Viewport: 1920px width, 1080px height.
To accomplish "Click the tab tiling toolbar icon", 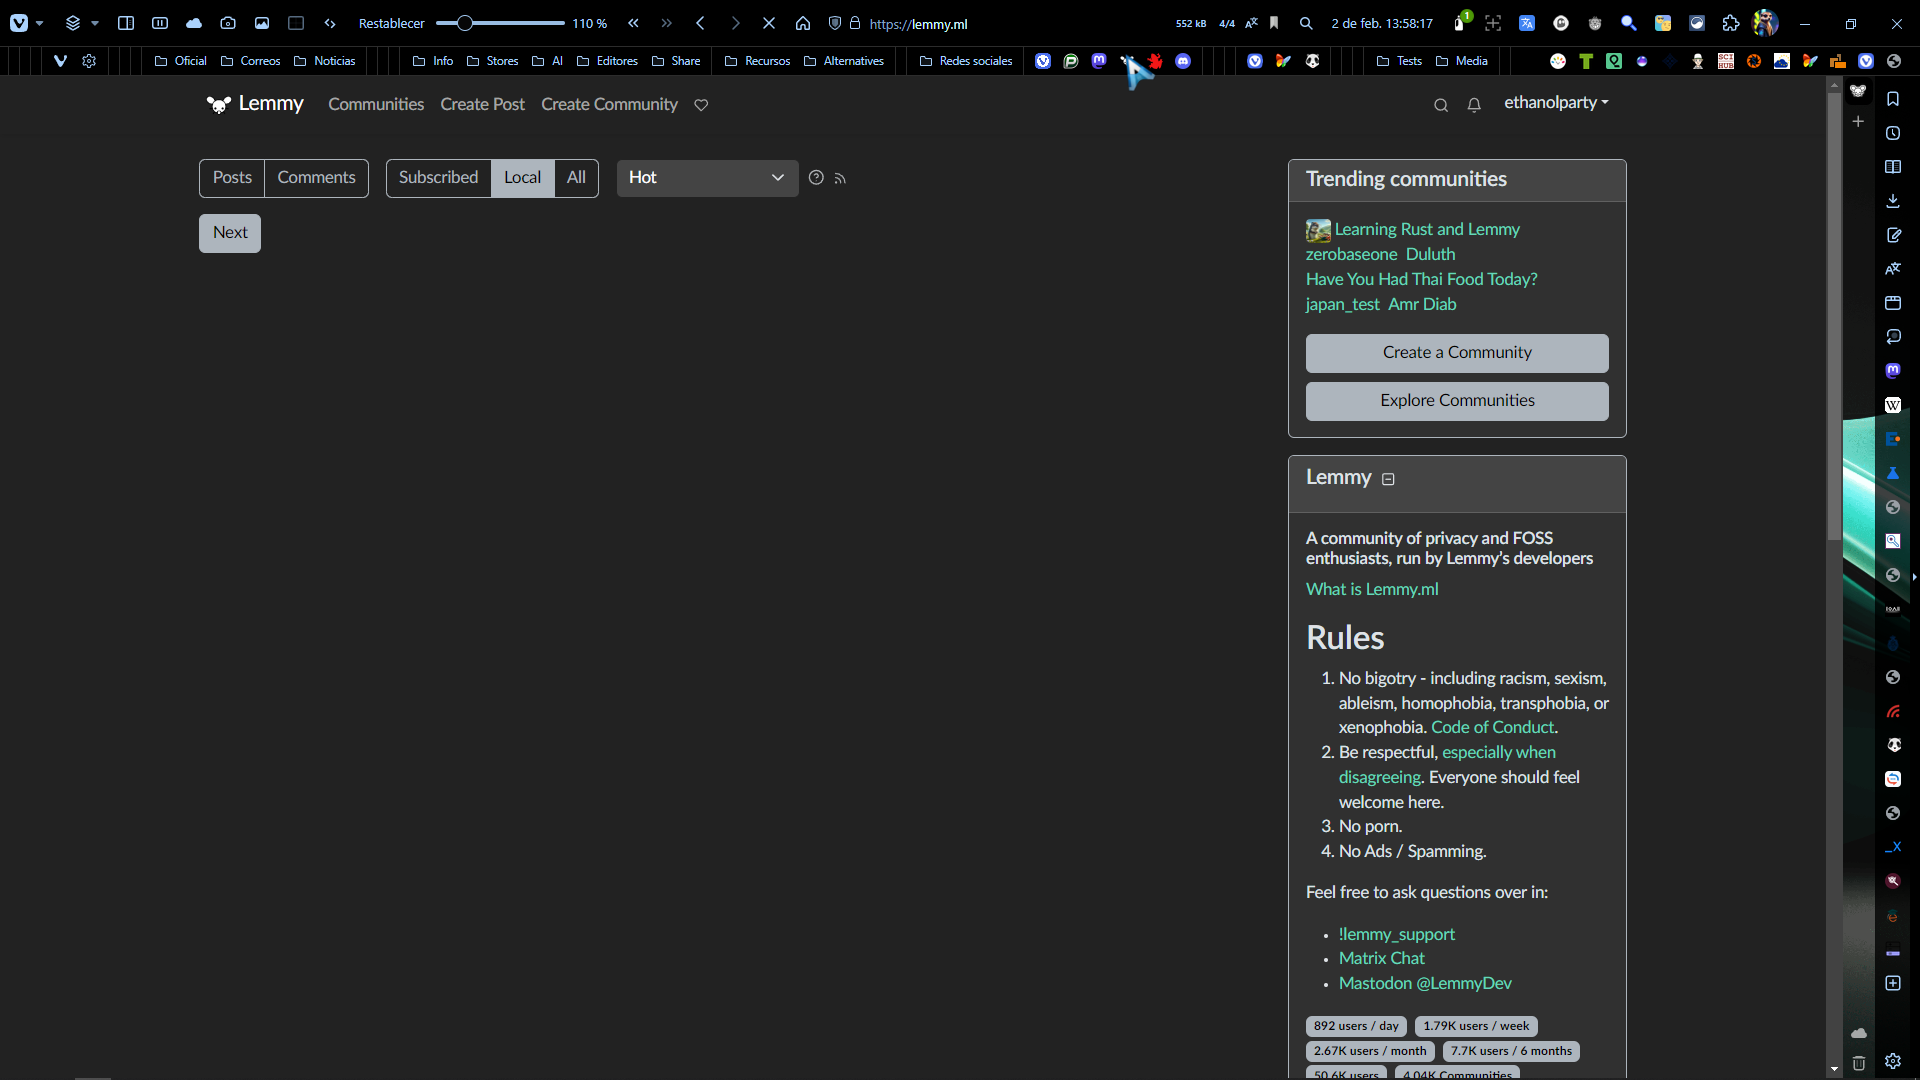I will [160, 23].
